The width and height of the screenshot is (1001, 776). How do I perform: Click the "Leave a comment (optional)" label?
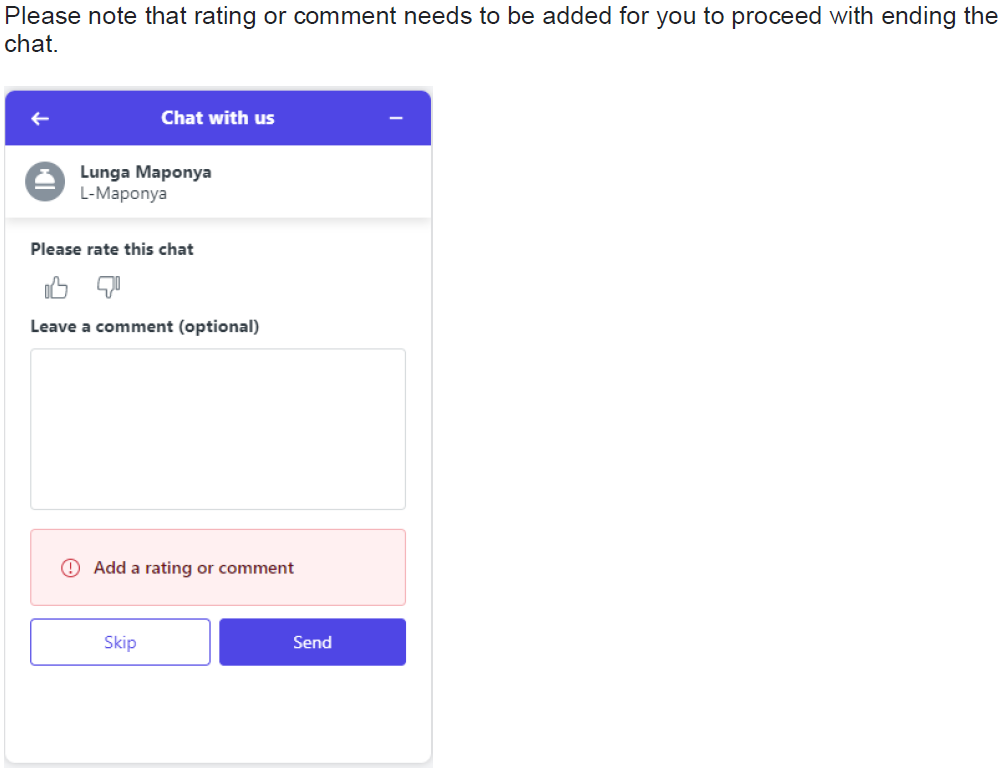145,327
